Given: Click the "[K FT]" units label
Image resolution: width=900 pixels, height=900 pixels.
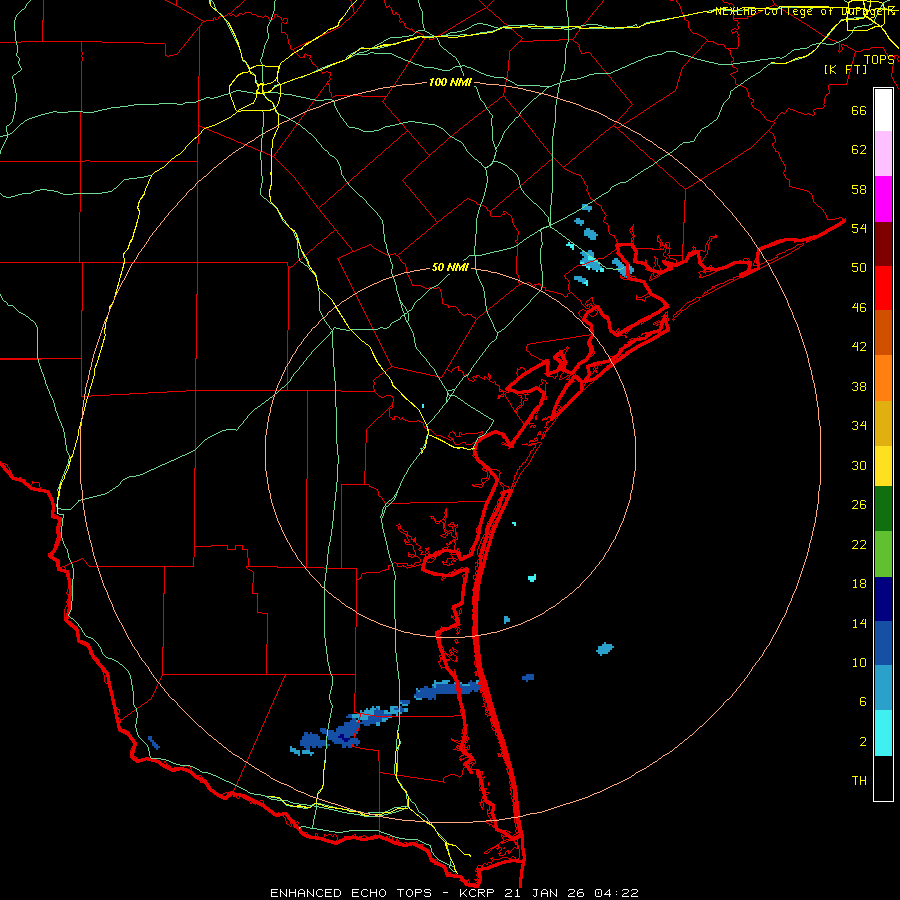Looking at the screenshot, I should coord(845,69).
